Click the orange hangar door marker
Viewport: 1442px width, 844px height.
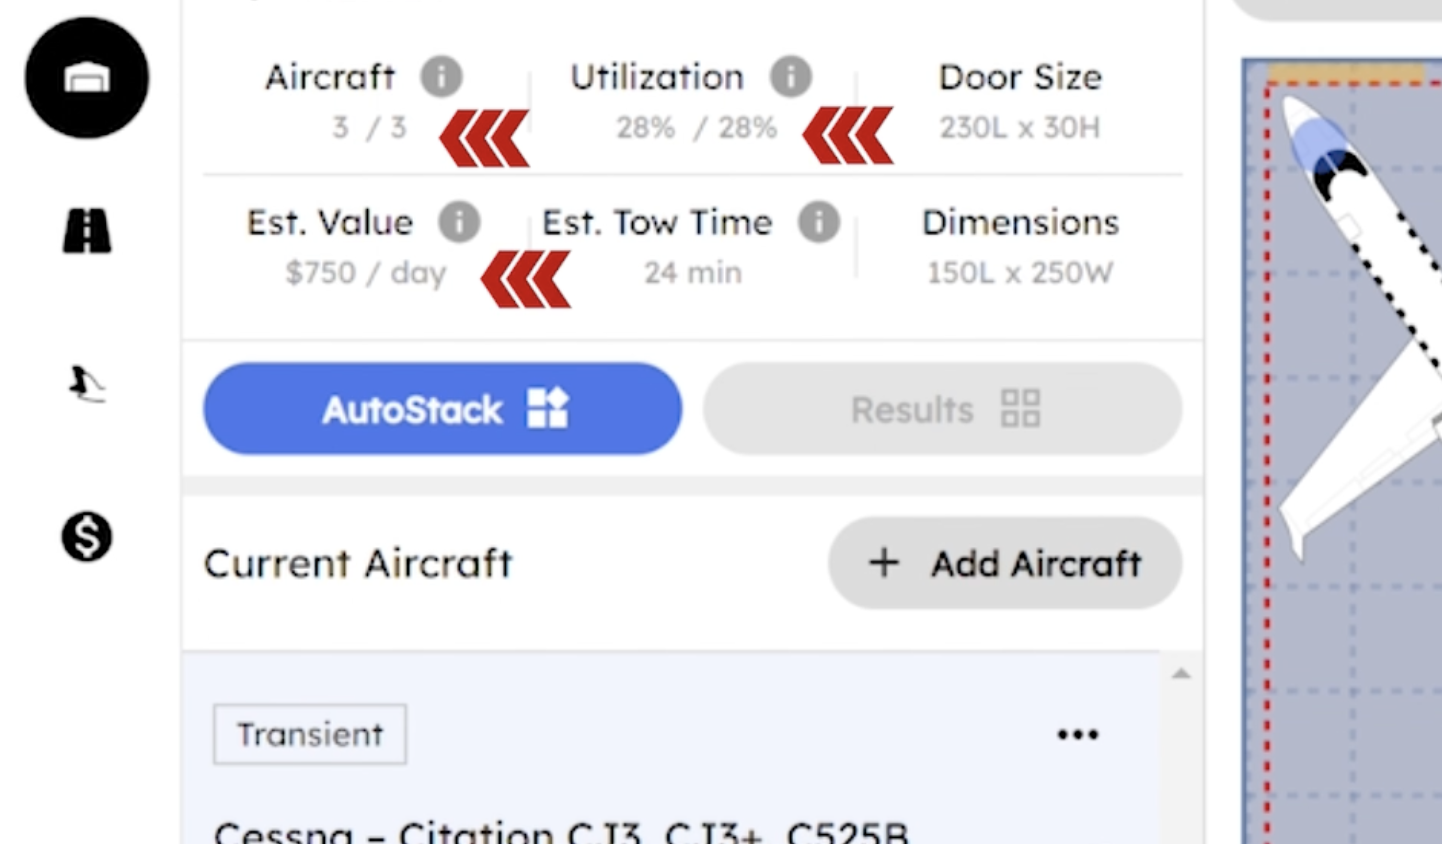tap(1345, 73)
